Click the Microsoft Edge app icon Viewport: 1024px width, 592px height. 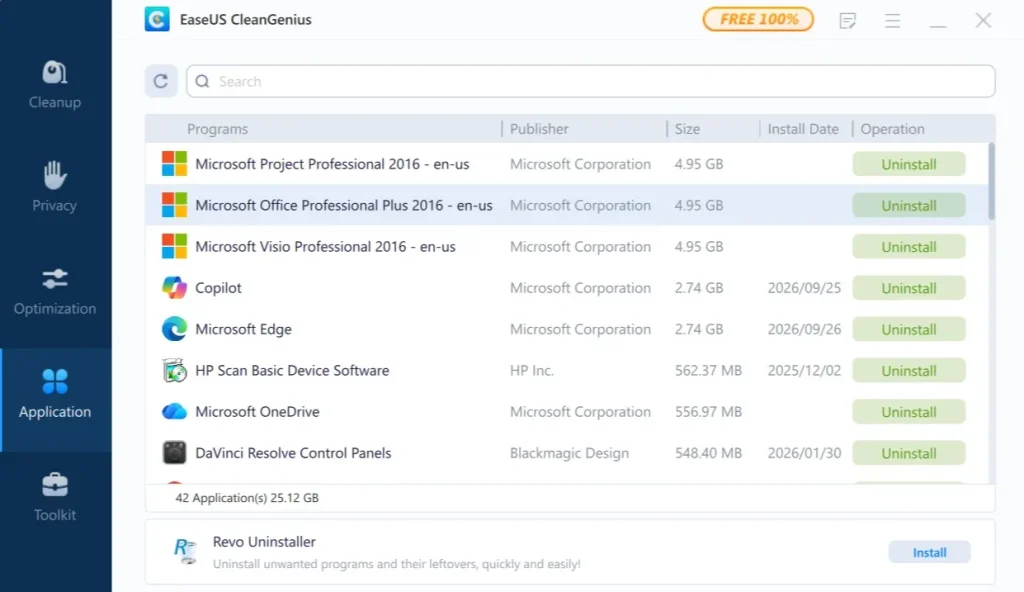[x=174, y=329]
